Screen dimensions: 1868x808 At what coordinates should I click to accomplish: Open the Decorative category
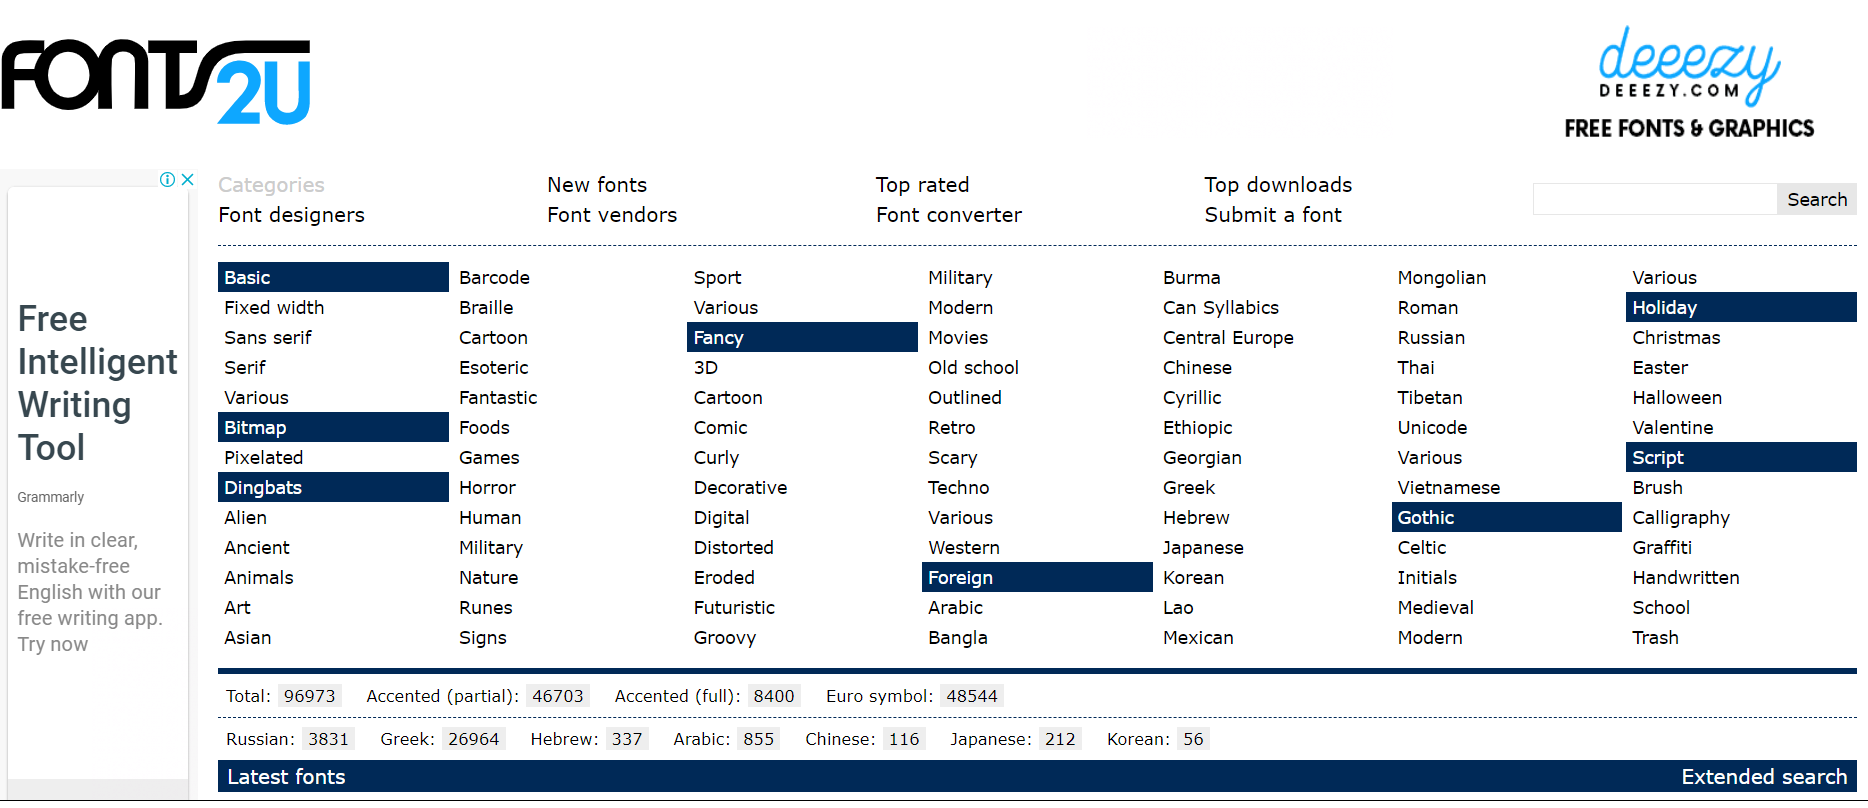click(x=740, y=487)
